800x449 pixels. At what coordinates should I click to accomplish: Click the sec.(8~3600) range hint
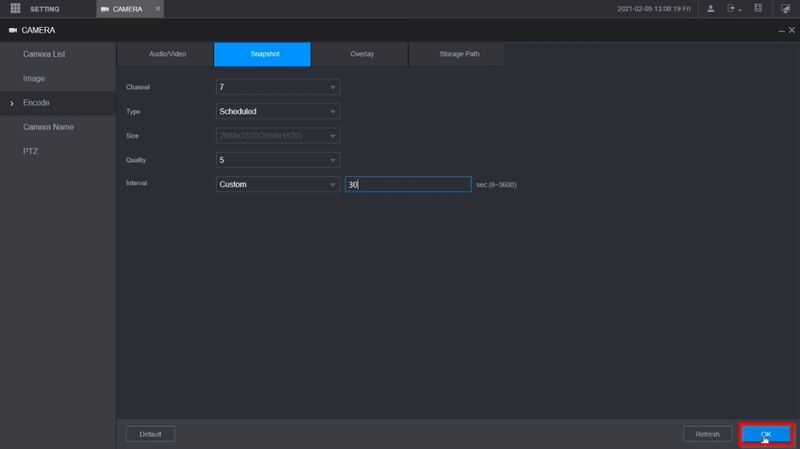[496, 185]
